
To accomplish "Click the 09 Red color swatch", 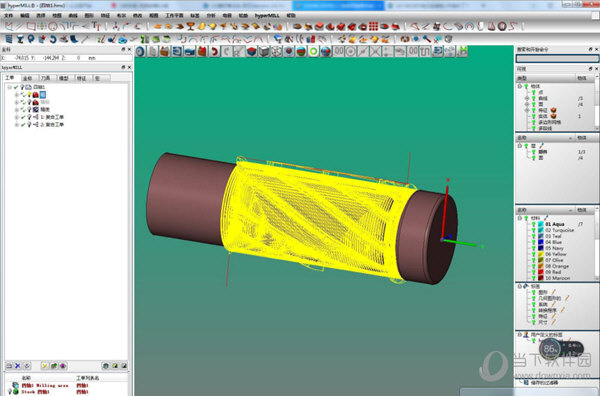I will (x=541, y=272).
